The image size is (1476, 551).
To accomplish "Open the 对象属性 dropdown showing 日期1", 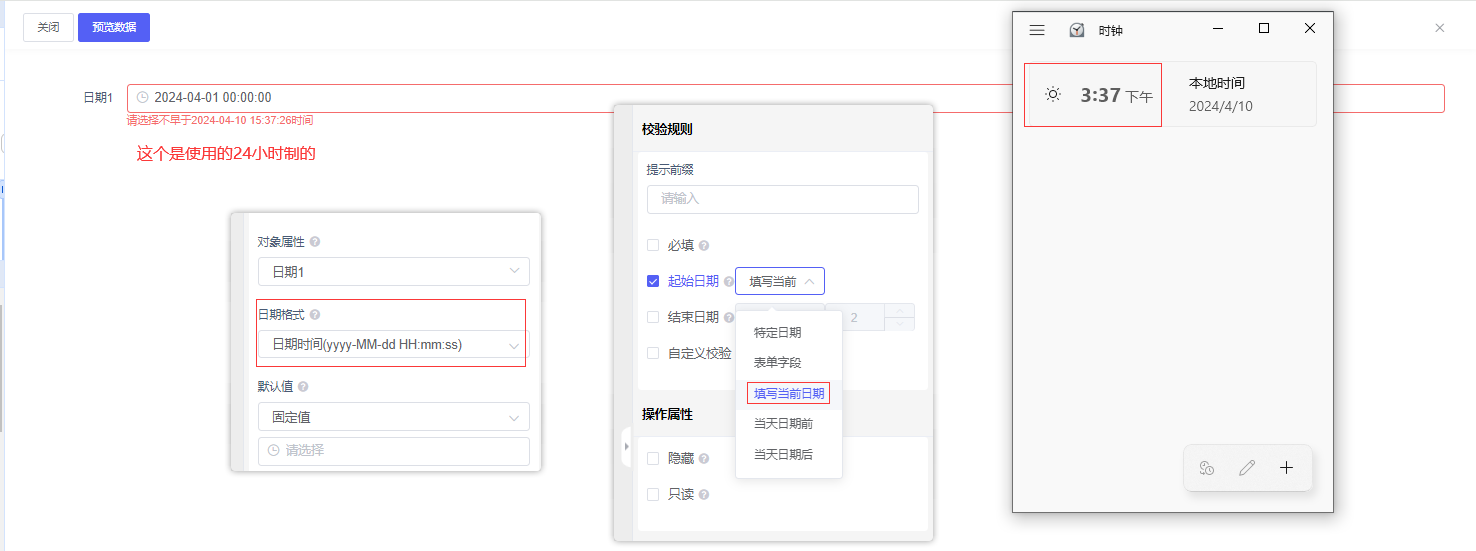I will [394, 272].
